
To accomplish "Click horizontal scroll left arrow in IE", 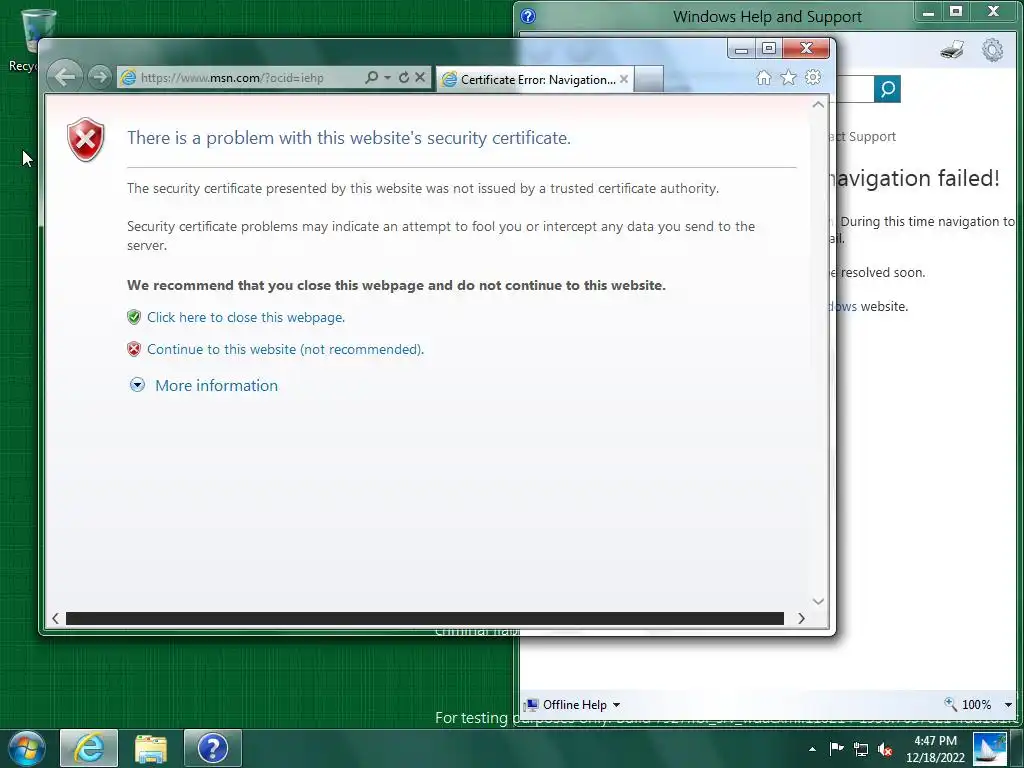I will pos(56,618).
